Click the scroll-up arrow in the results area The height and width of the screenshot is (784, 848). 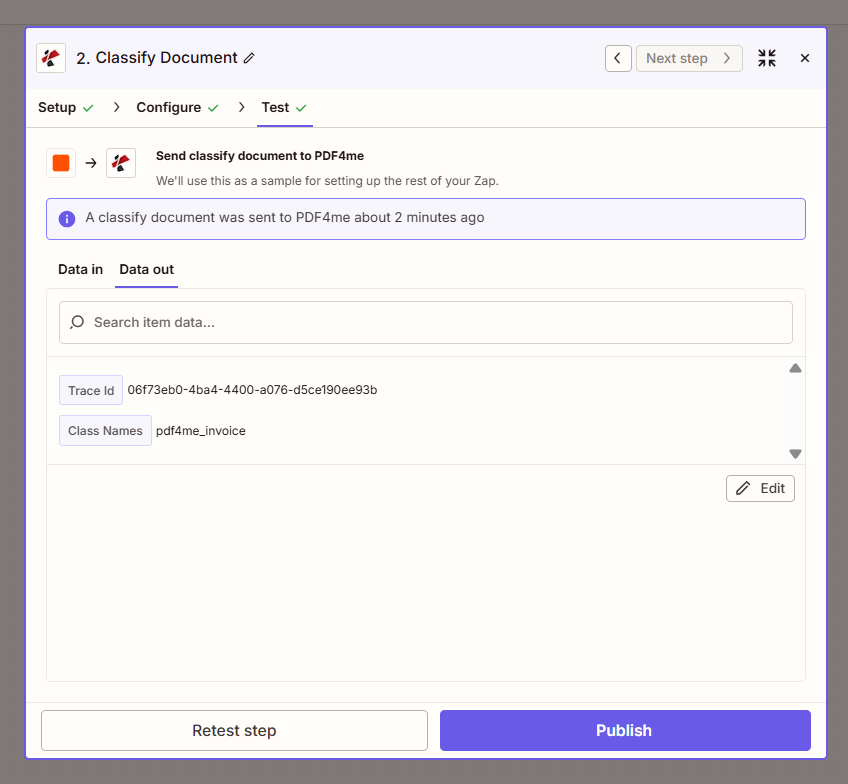click(x=795, y=368)
